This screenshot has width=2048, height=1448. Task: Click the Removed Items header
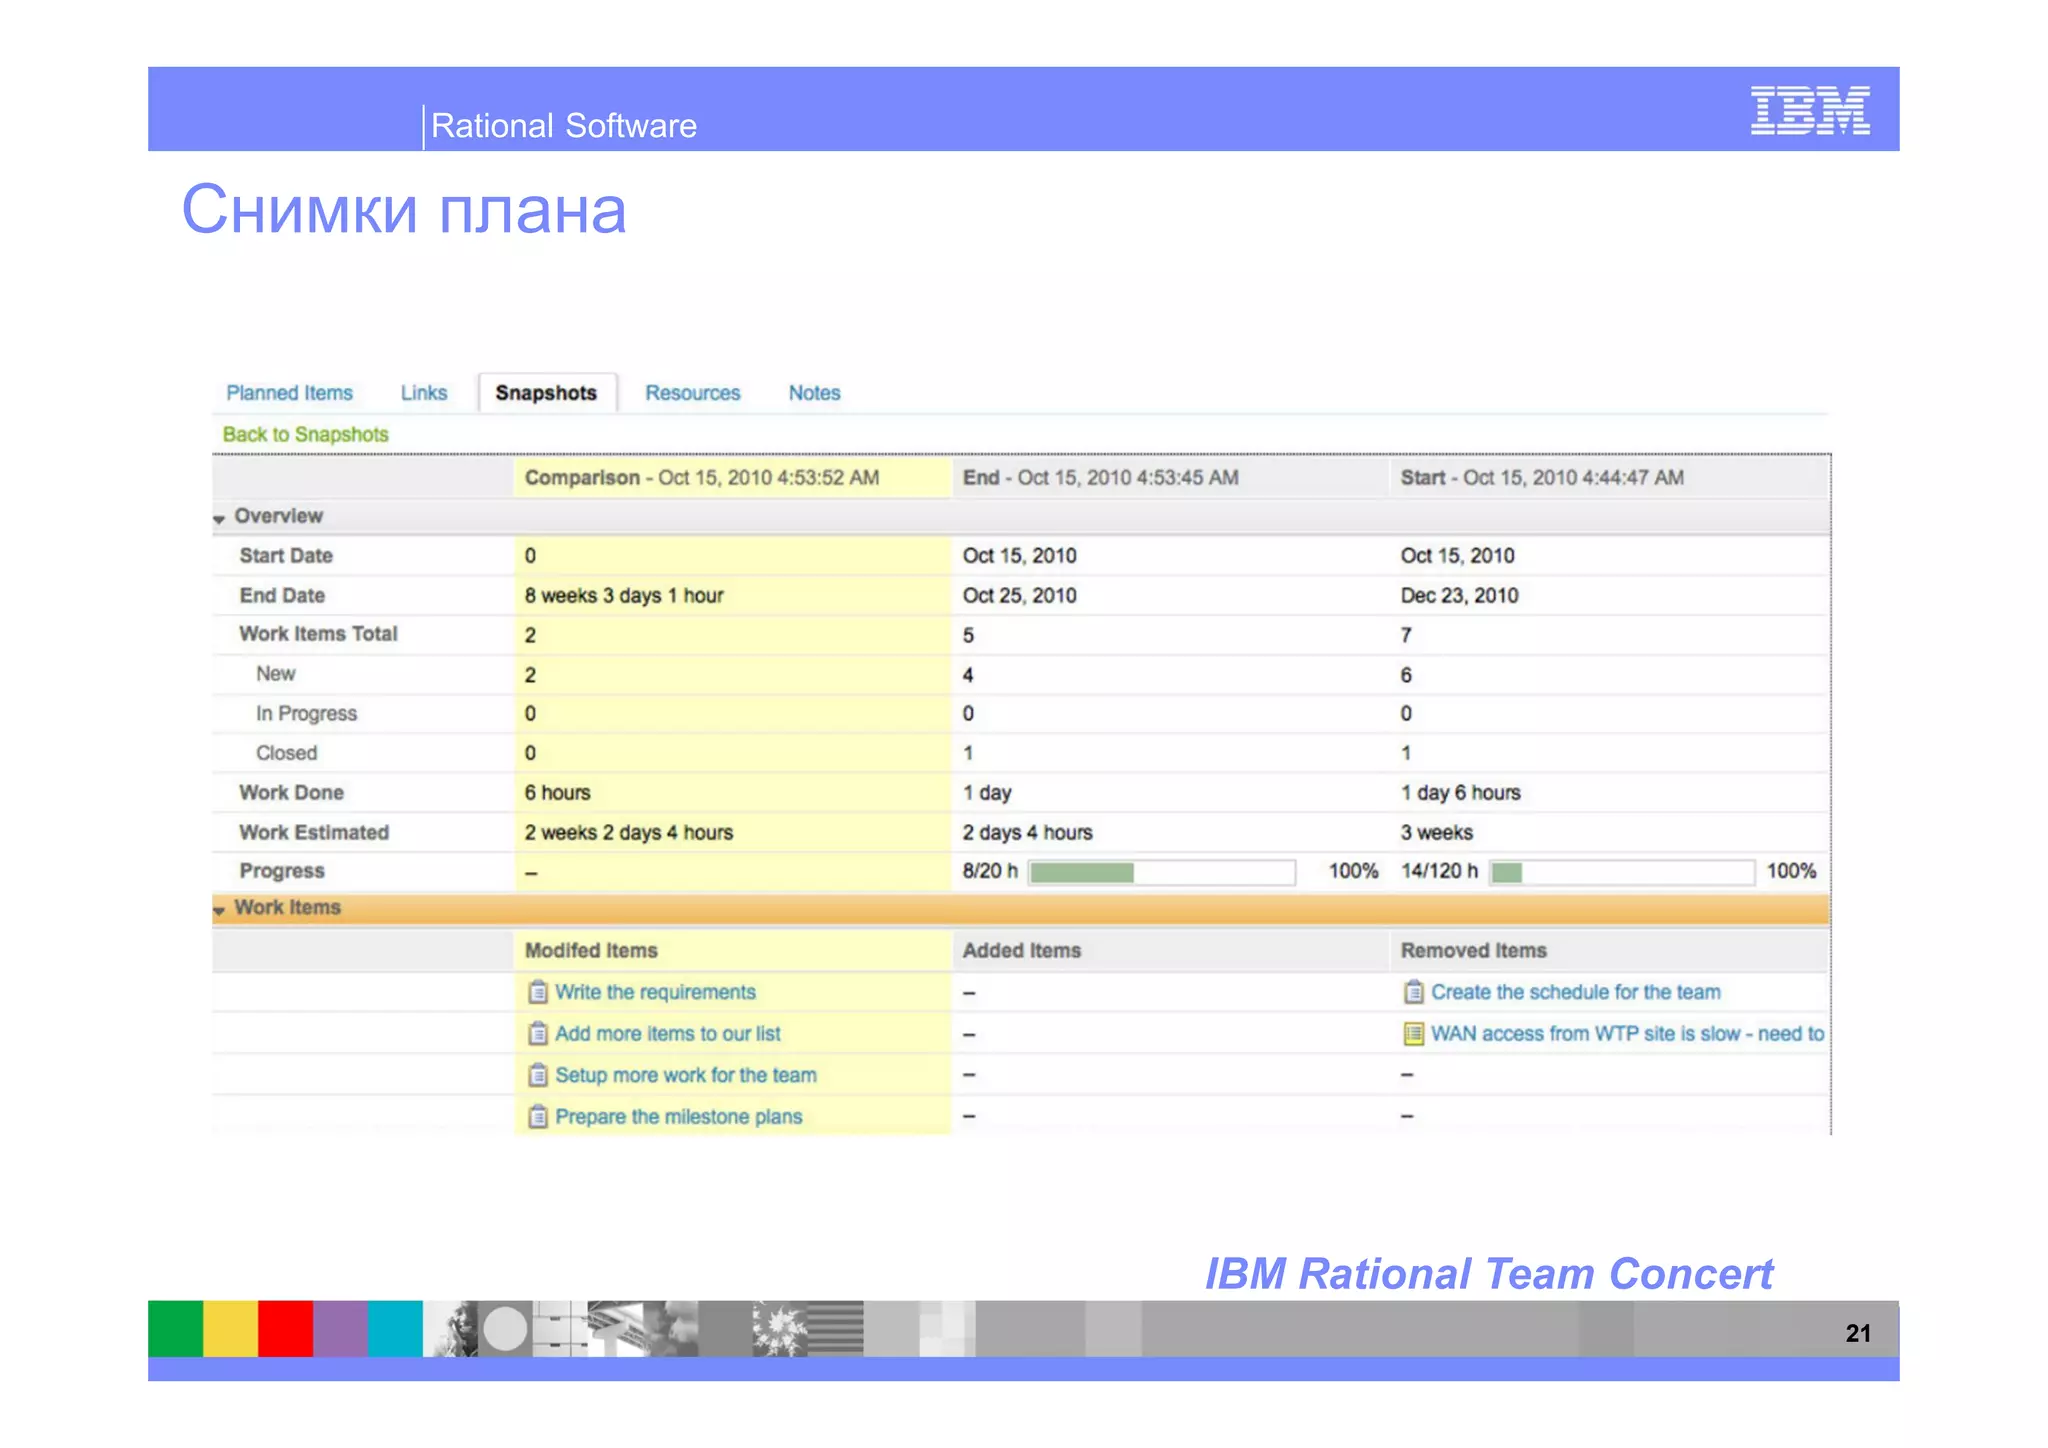[1608, 951]
